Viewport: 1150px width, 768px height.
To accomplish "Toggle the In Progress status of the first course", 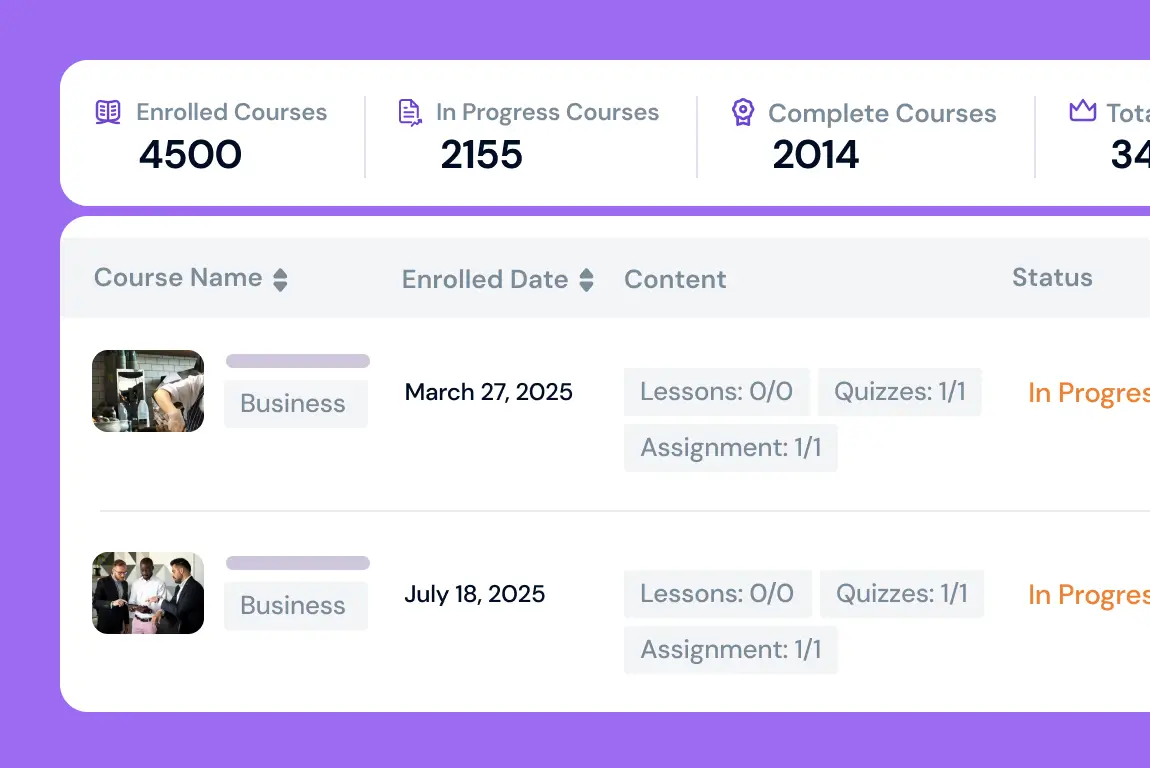I will pos(1088,392).
